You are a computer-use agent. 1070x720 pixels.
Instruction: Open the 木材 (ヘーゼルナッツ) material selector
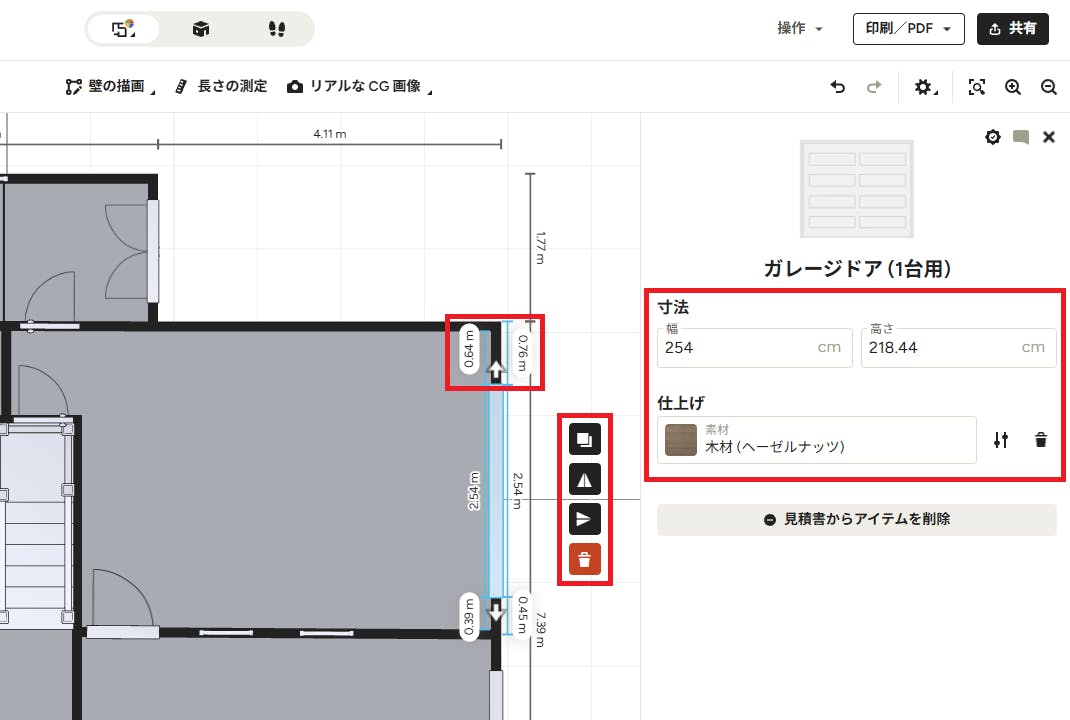click(816, 440)
